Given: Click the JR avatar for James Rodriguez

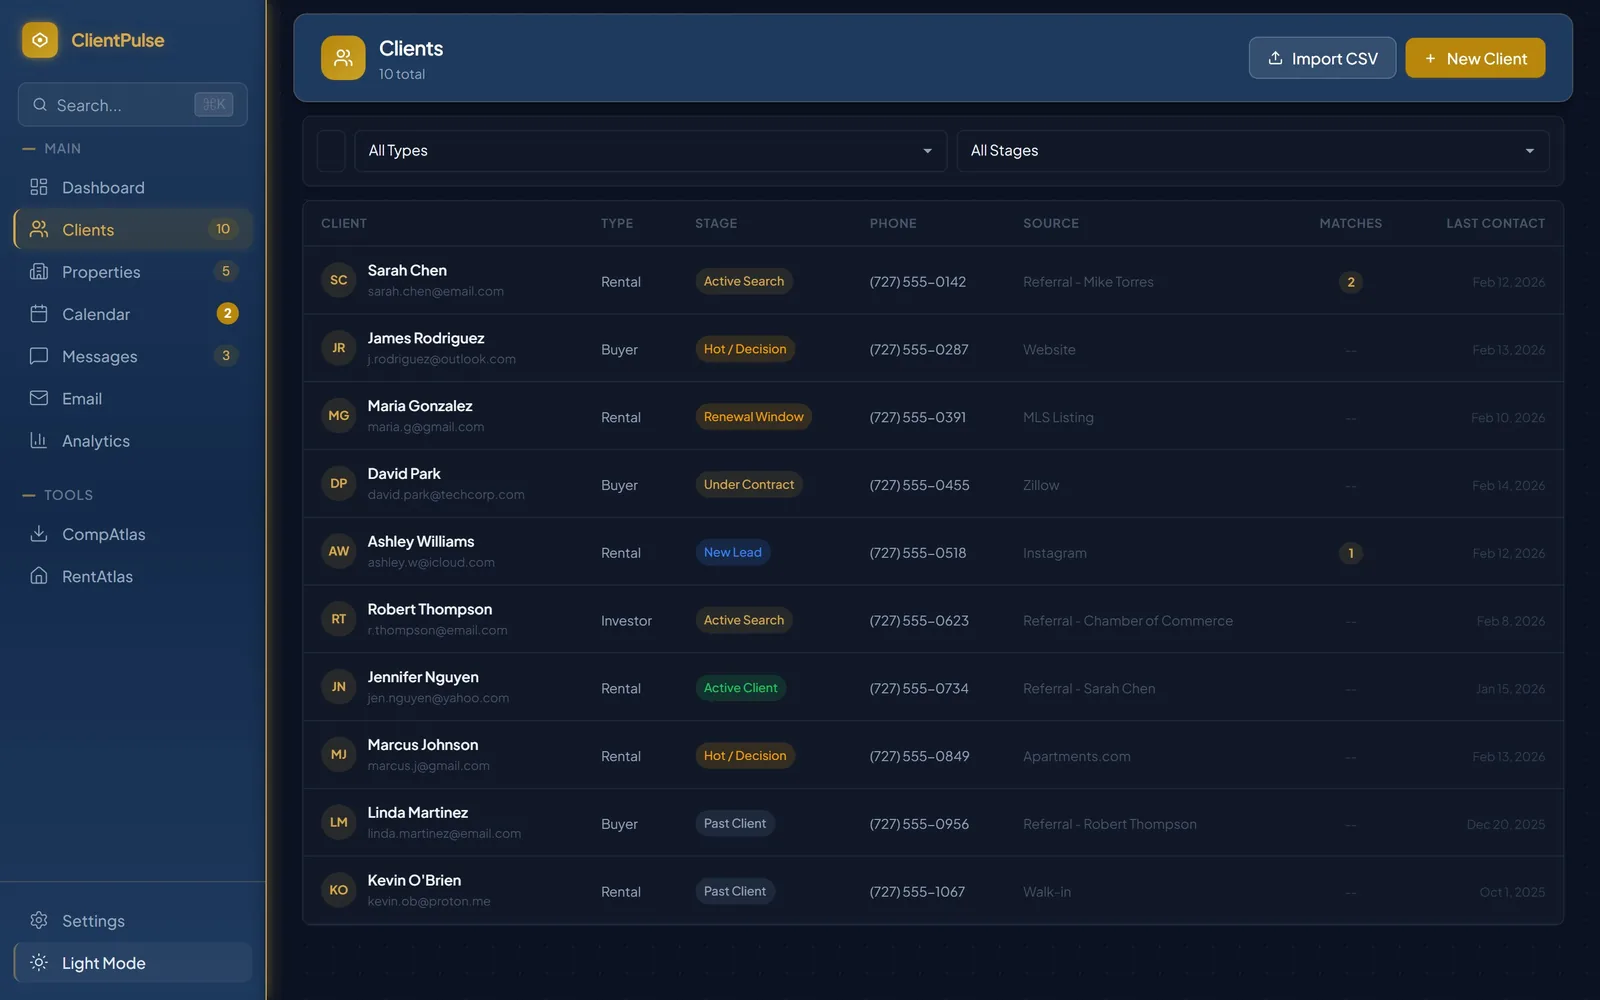Looking at the screenshot, I should tap(339, 348).
